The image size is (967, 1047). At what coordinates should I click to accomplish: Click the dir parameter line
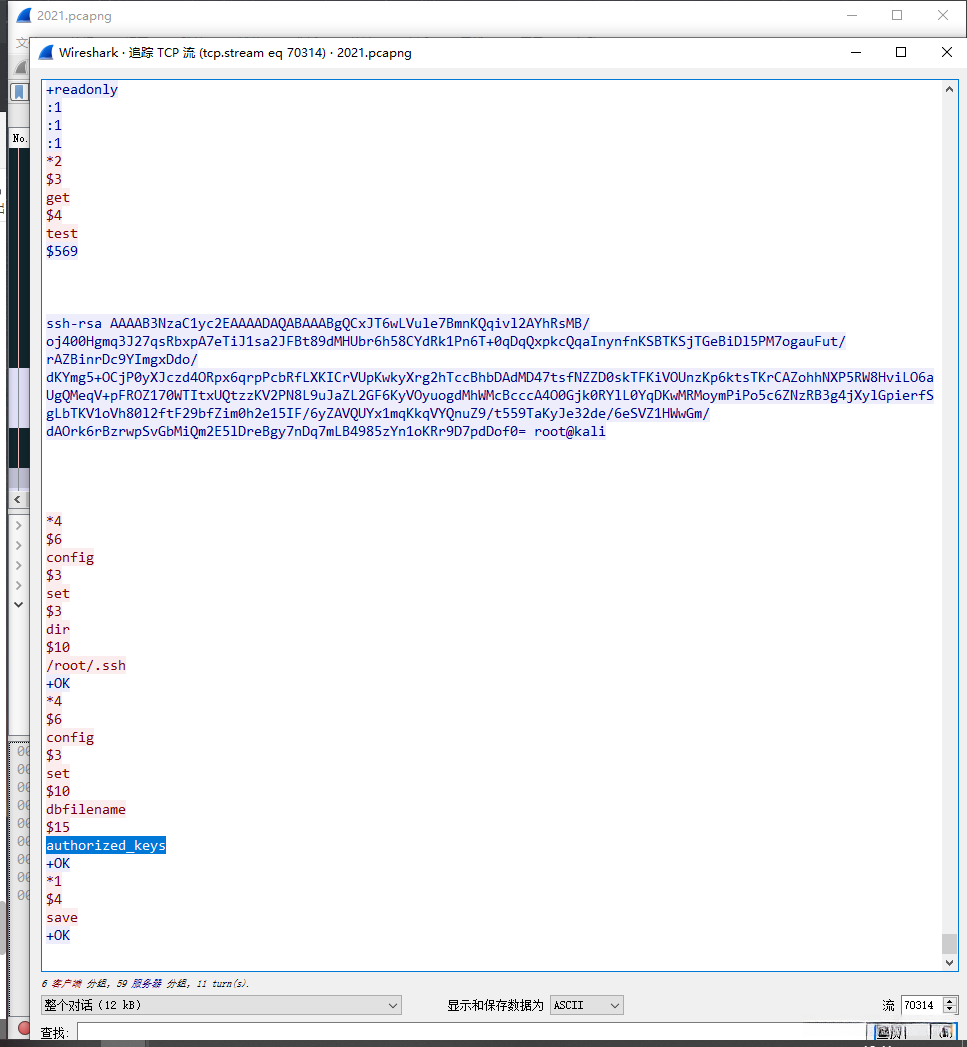pyautogui.click(x=57, y=629)
